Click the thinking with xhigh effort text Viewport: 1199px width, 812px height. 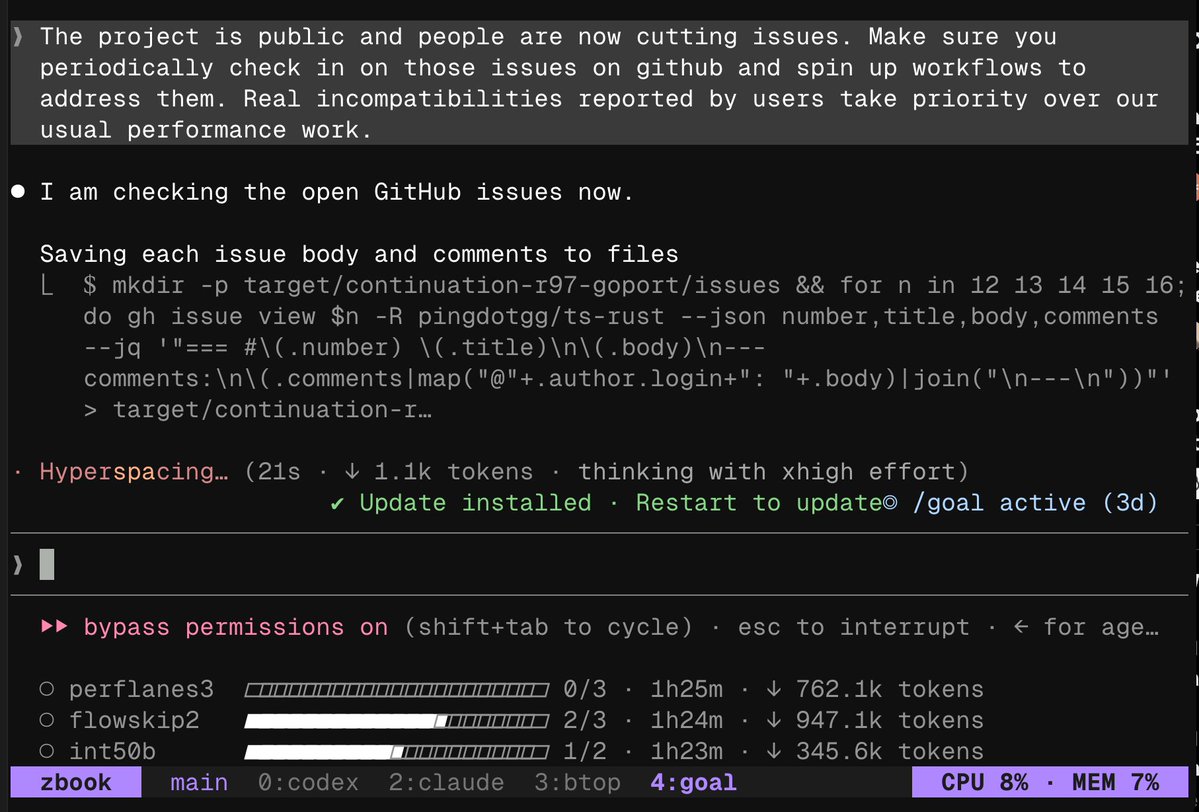point(766,472)
